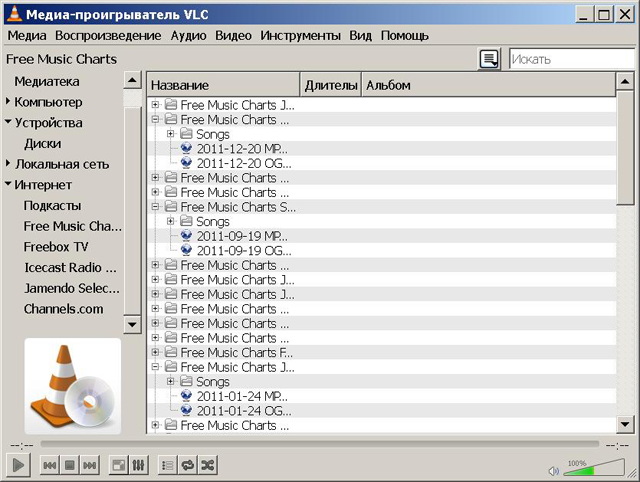Collapse the Free Music Charts S... folder
The image size is (640, 482).
(x=155, y=207)
